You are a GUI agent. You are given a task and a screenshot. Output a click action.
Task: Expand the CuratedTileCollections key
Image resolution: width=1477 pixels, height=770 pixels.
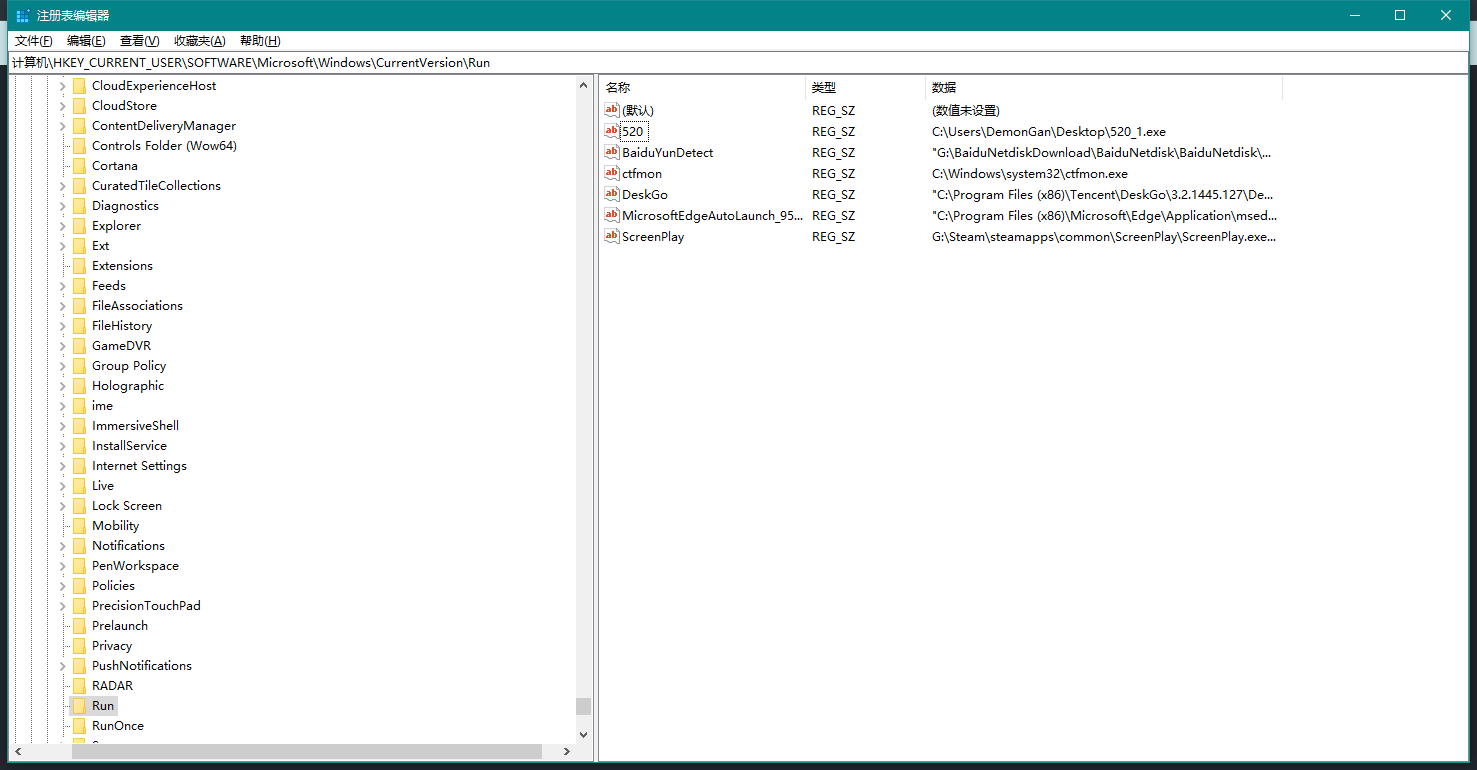point(62,185)
